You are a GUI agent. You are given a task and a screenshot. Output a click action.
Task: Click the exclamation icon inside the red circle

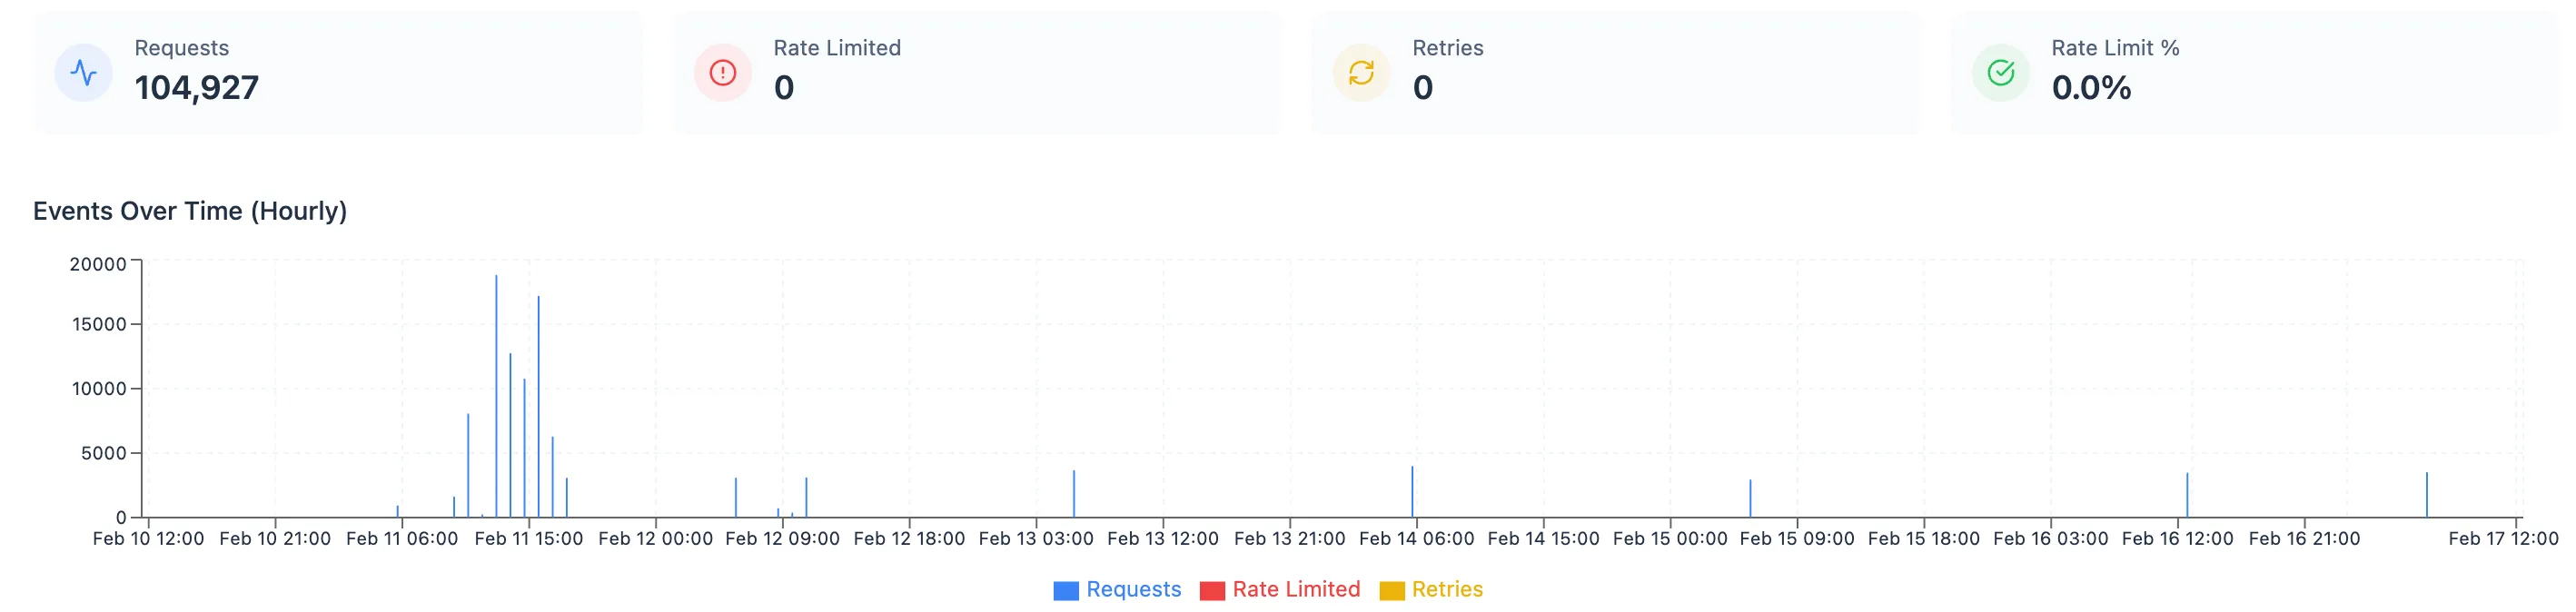pos(722,71)
